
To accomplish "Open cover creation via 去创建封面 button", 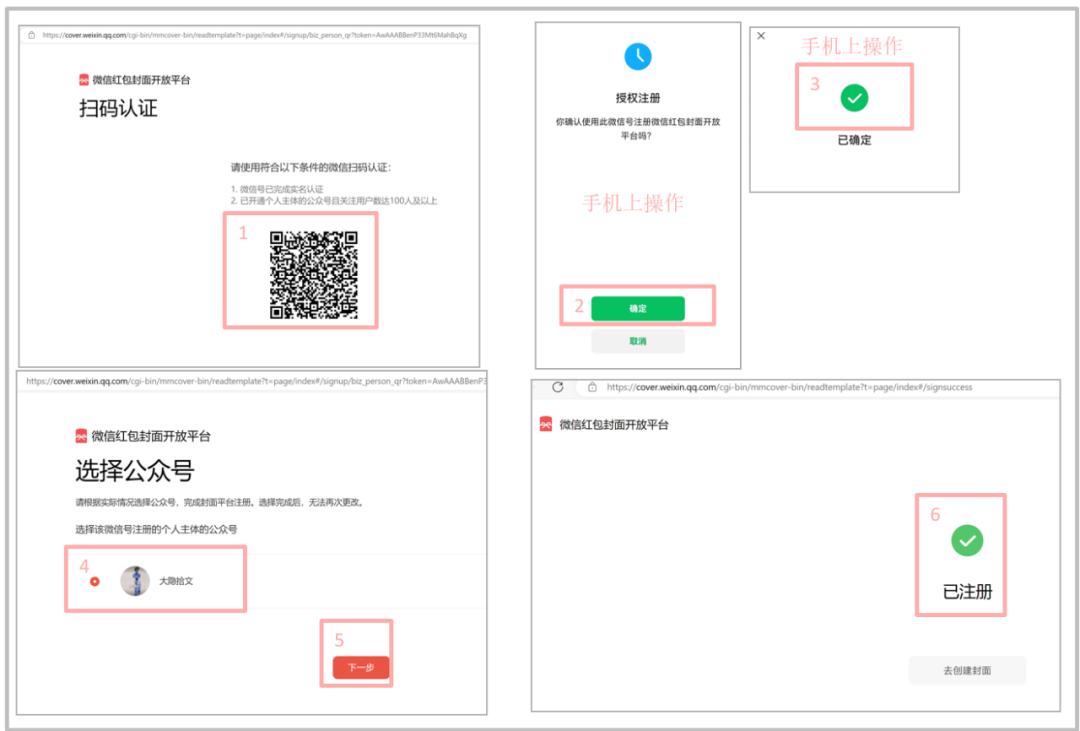I will pos(967,670).
